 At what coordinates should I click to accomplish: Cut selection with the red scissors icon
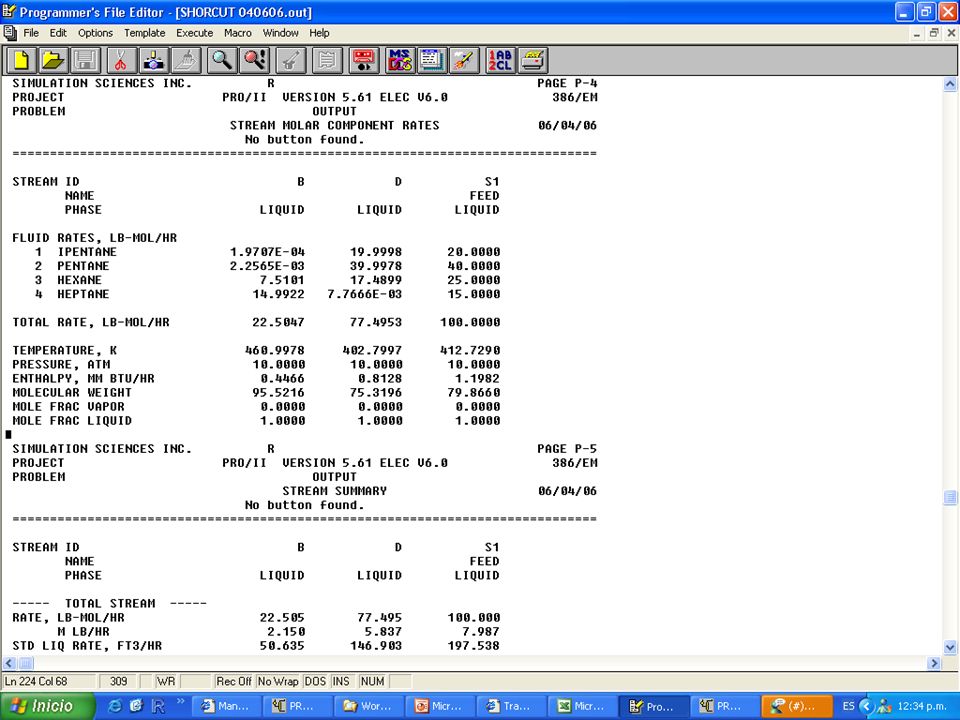[121, 60]
